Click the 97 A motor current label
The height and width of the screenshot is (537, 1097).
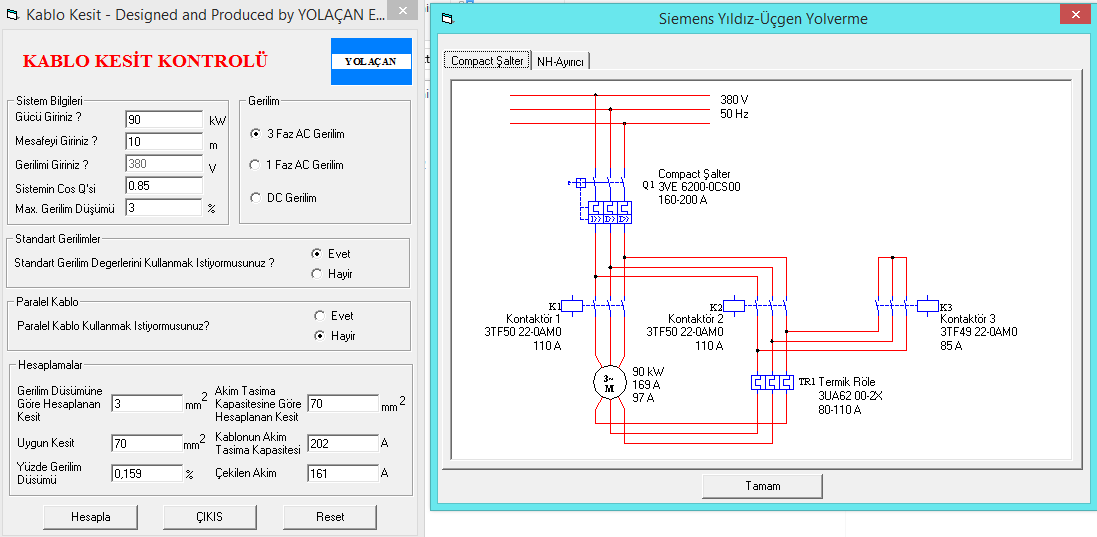coord(642,398)
